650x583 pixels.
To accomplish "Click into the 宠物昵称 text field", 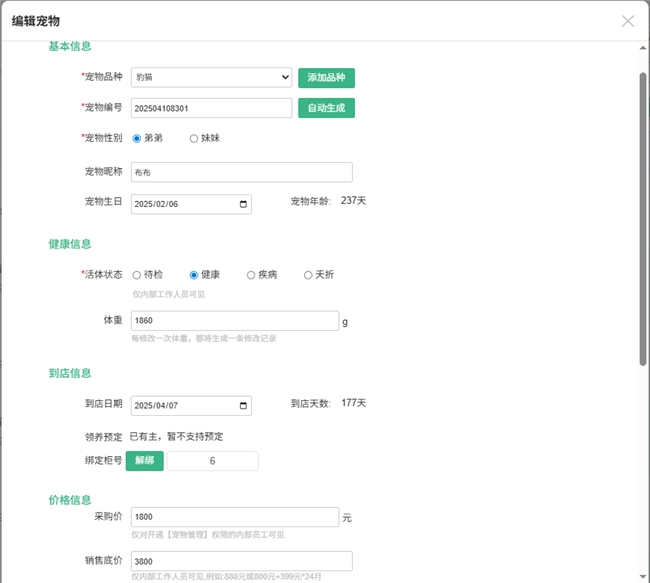I will [241, 172].
